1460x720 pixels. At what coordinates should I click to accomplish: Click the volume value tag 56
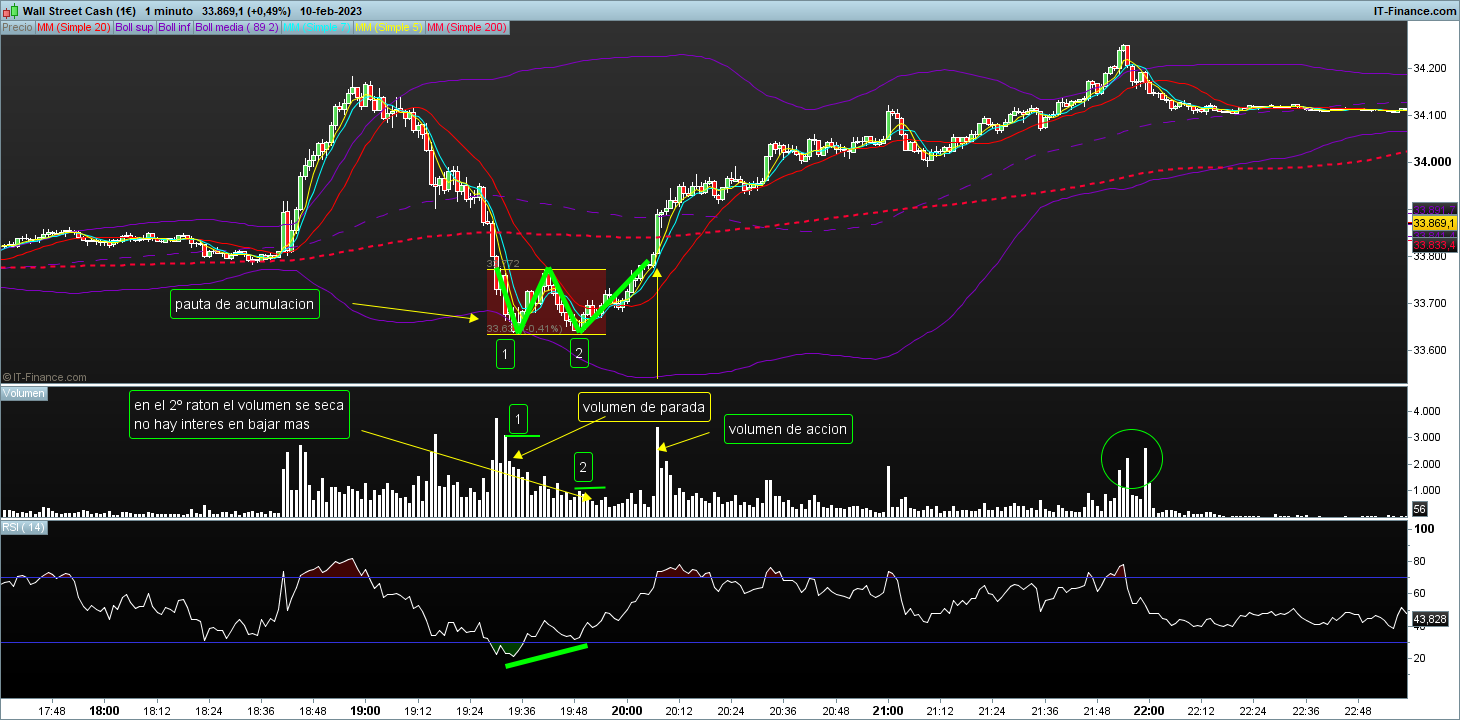pyautogui.click(x=1420, y=510)
